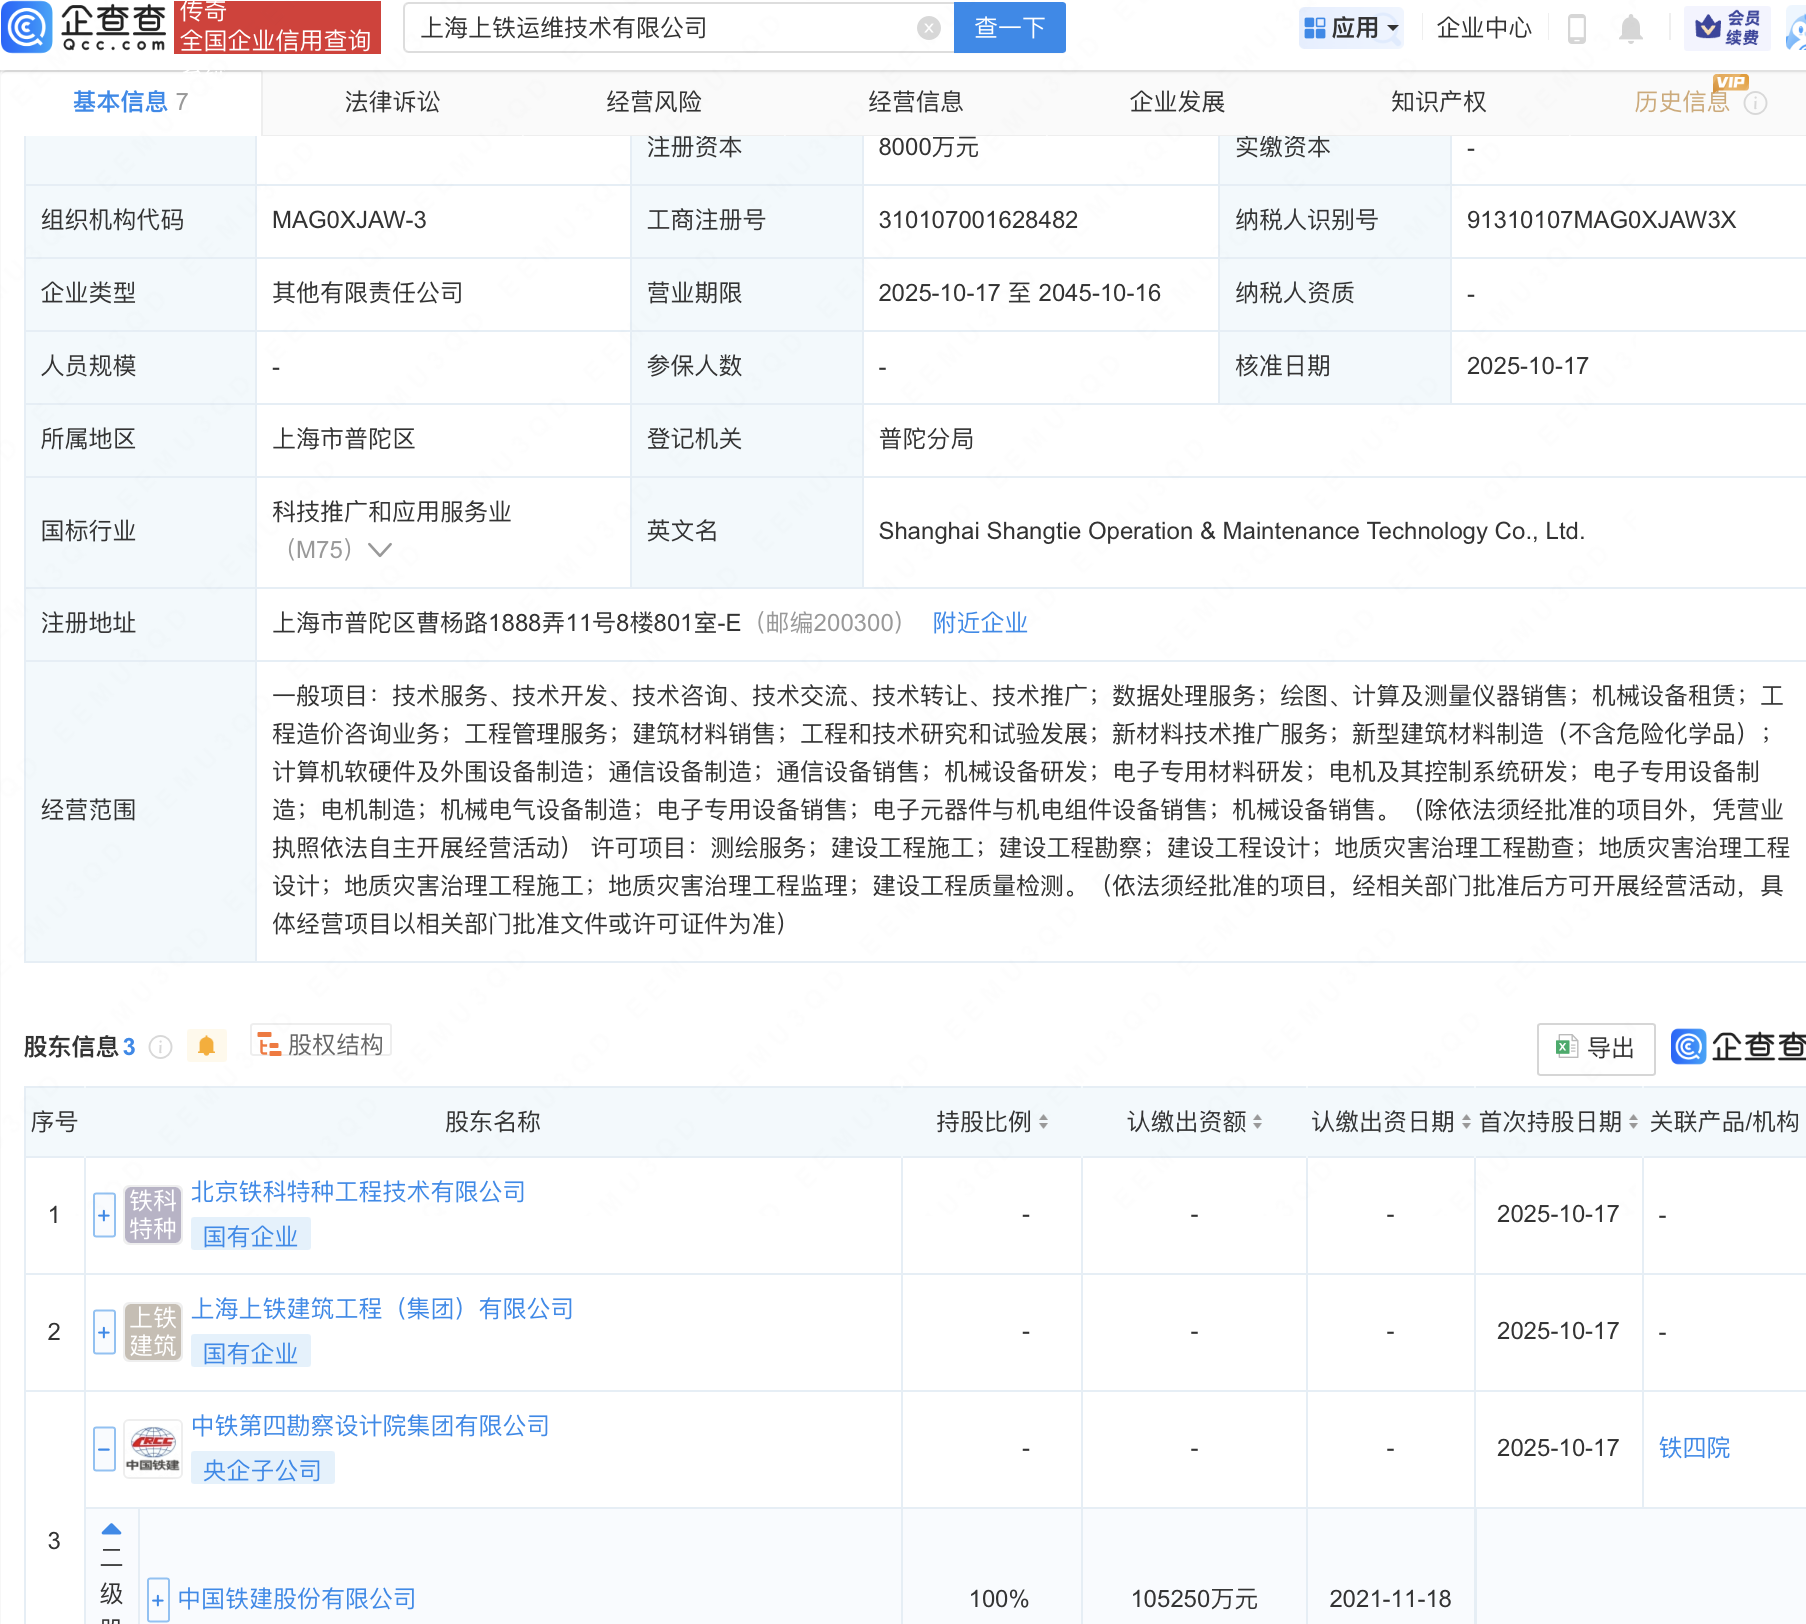Open the 股权结构 equity structure view
Viewport: 1806px width, 1624px height.
pyautogui.click(x=321, y=1045)
